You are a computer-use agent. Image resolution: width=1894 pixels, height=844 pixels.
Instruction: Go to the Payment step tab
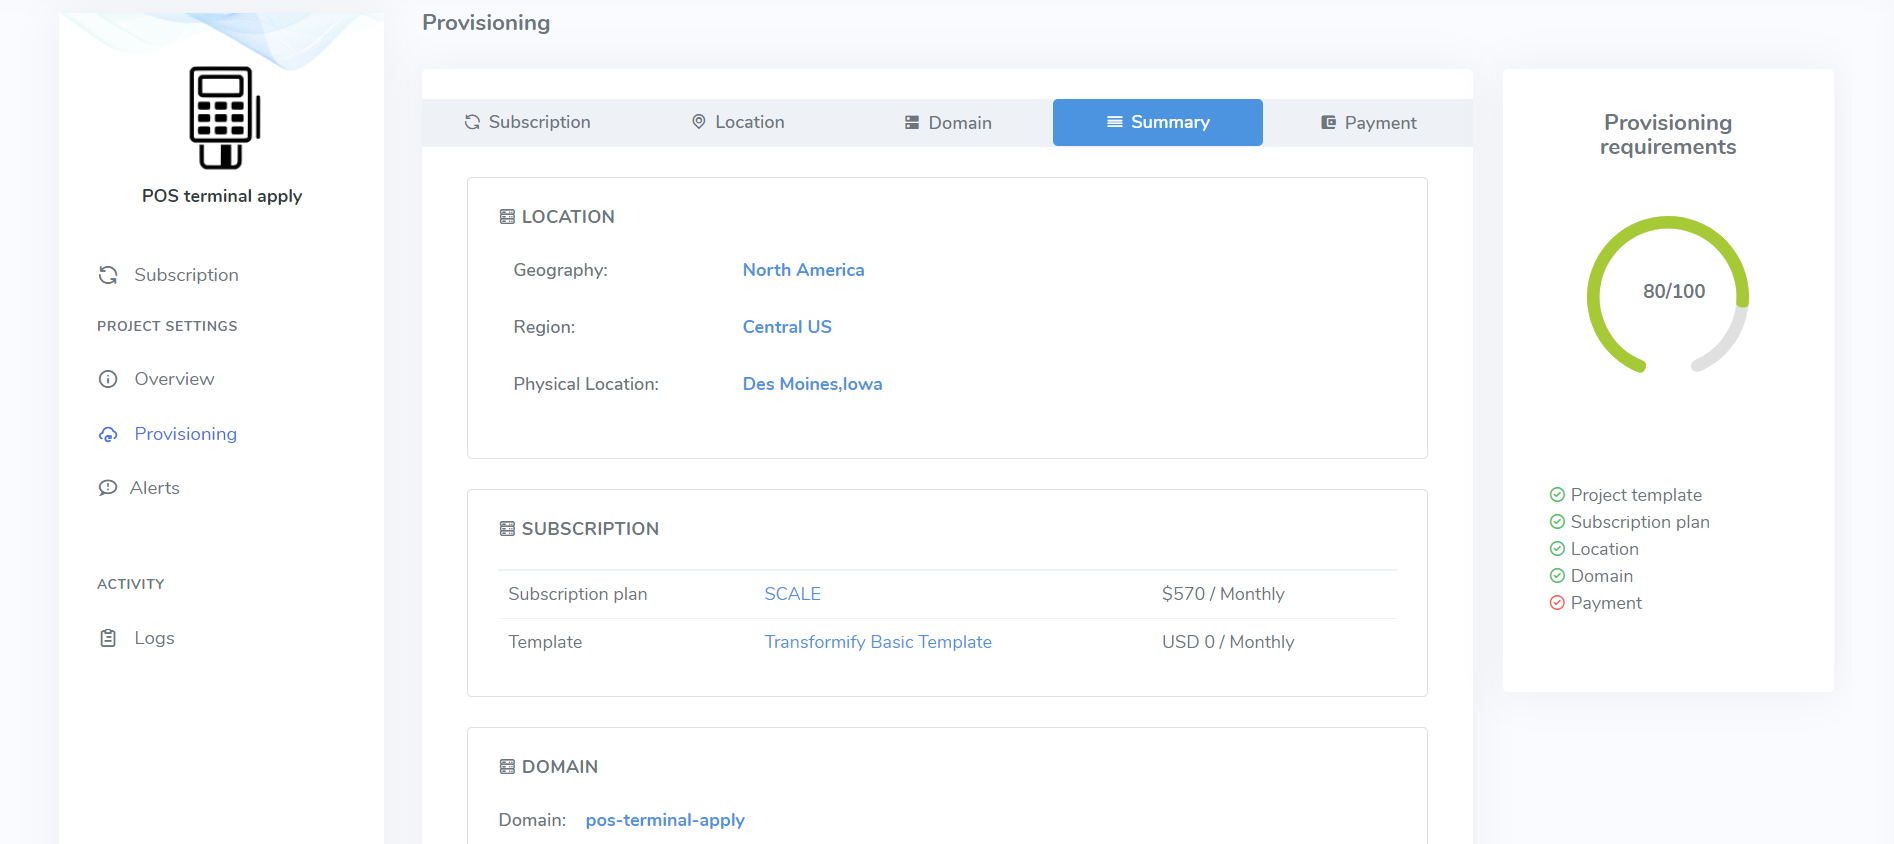[1368, 122]
